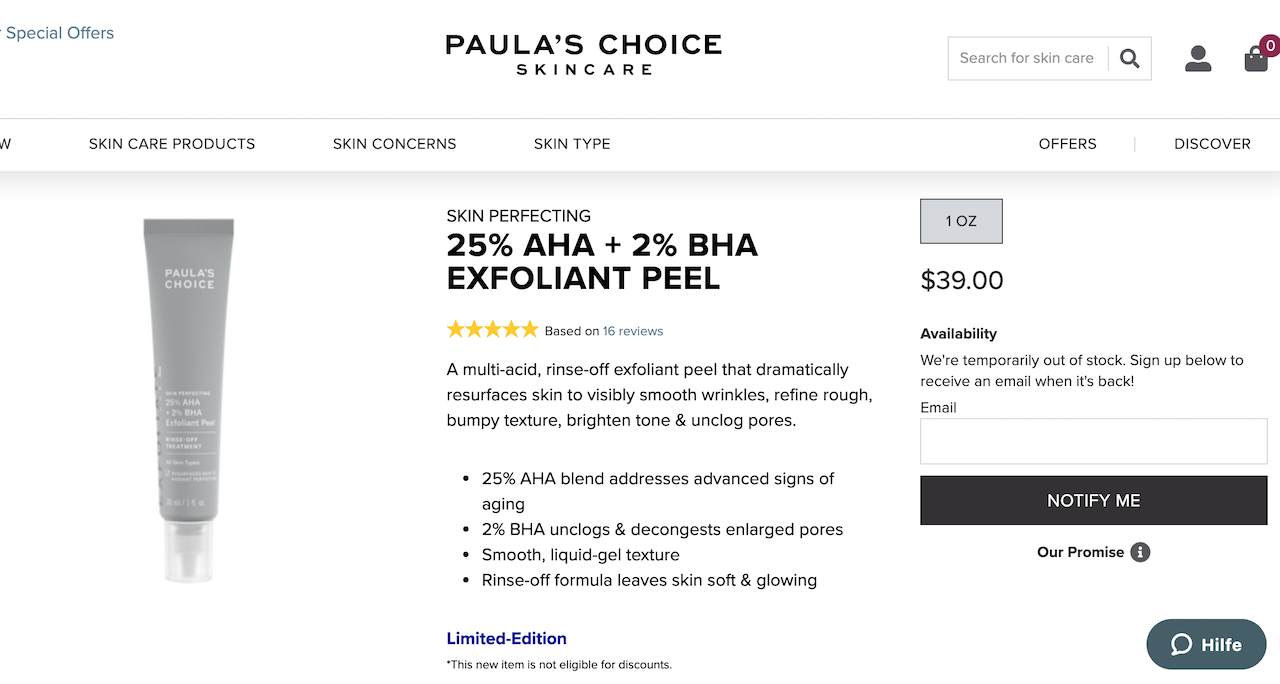Open the Hilfe chat bubble

[1206, 644]
